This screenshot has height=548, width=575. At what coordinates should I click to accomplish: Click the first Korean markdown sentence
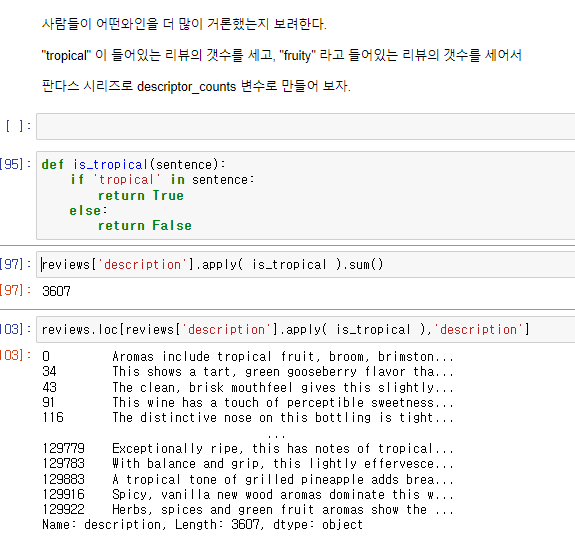(184, 24)
